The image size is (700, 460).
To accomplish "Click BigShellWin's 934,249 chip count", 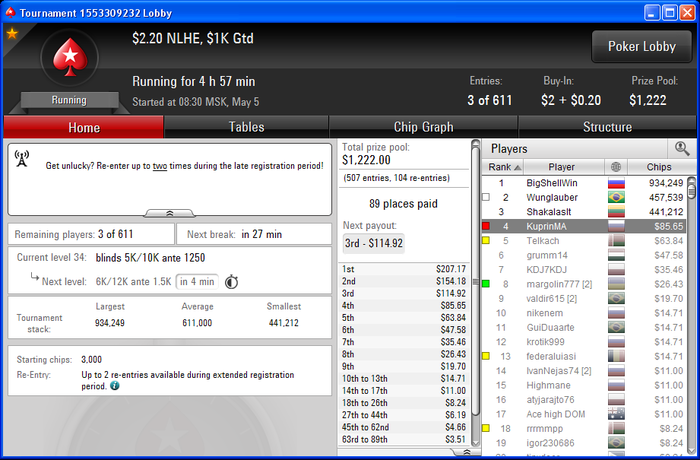I will coord(666,183).
